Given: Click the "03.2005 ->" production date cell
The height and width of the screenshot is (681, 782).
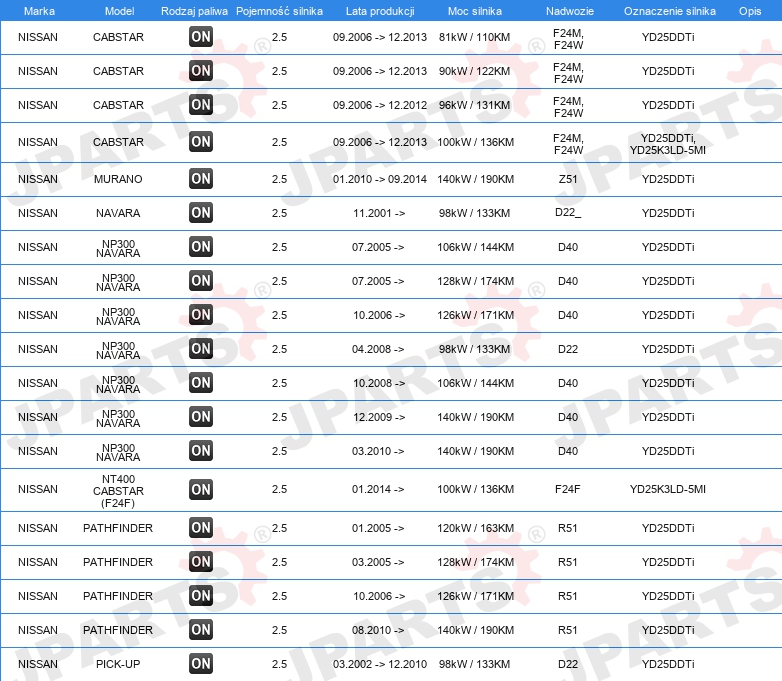Looking at the screenshot, I should [378, 562].
